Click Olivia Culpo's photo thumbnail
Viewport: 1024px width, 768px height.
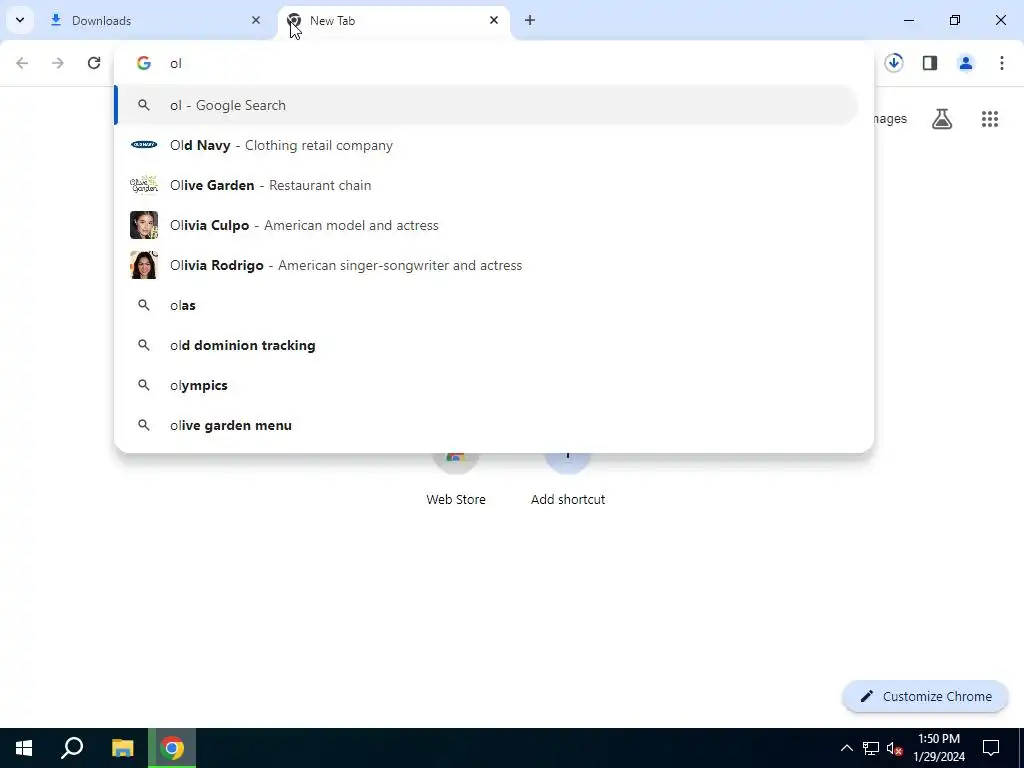click(144, 225)
